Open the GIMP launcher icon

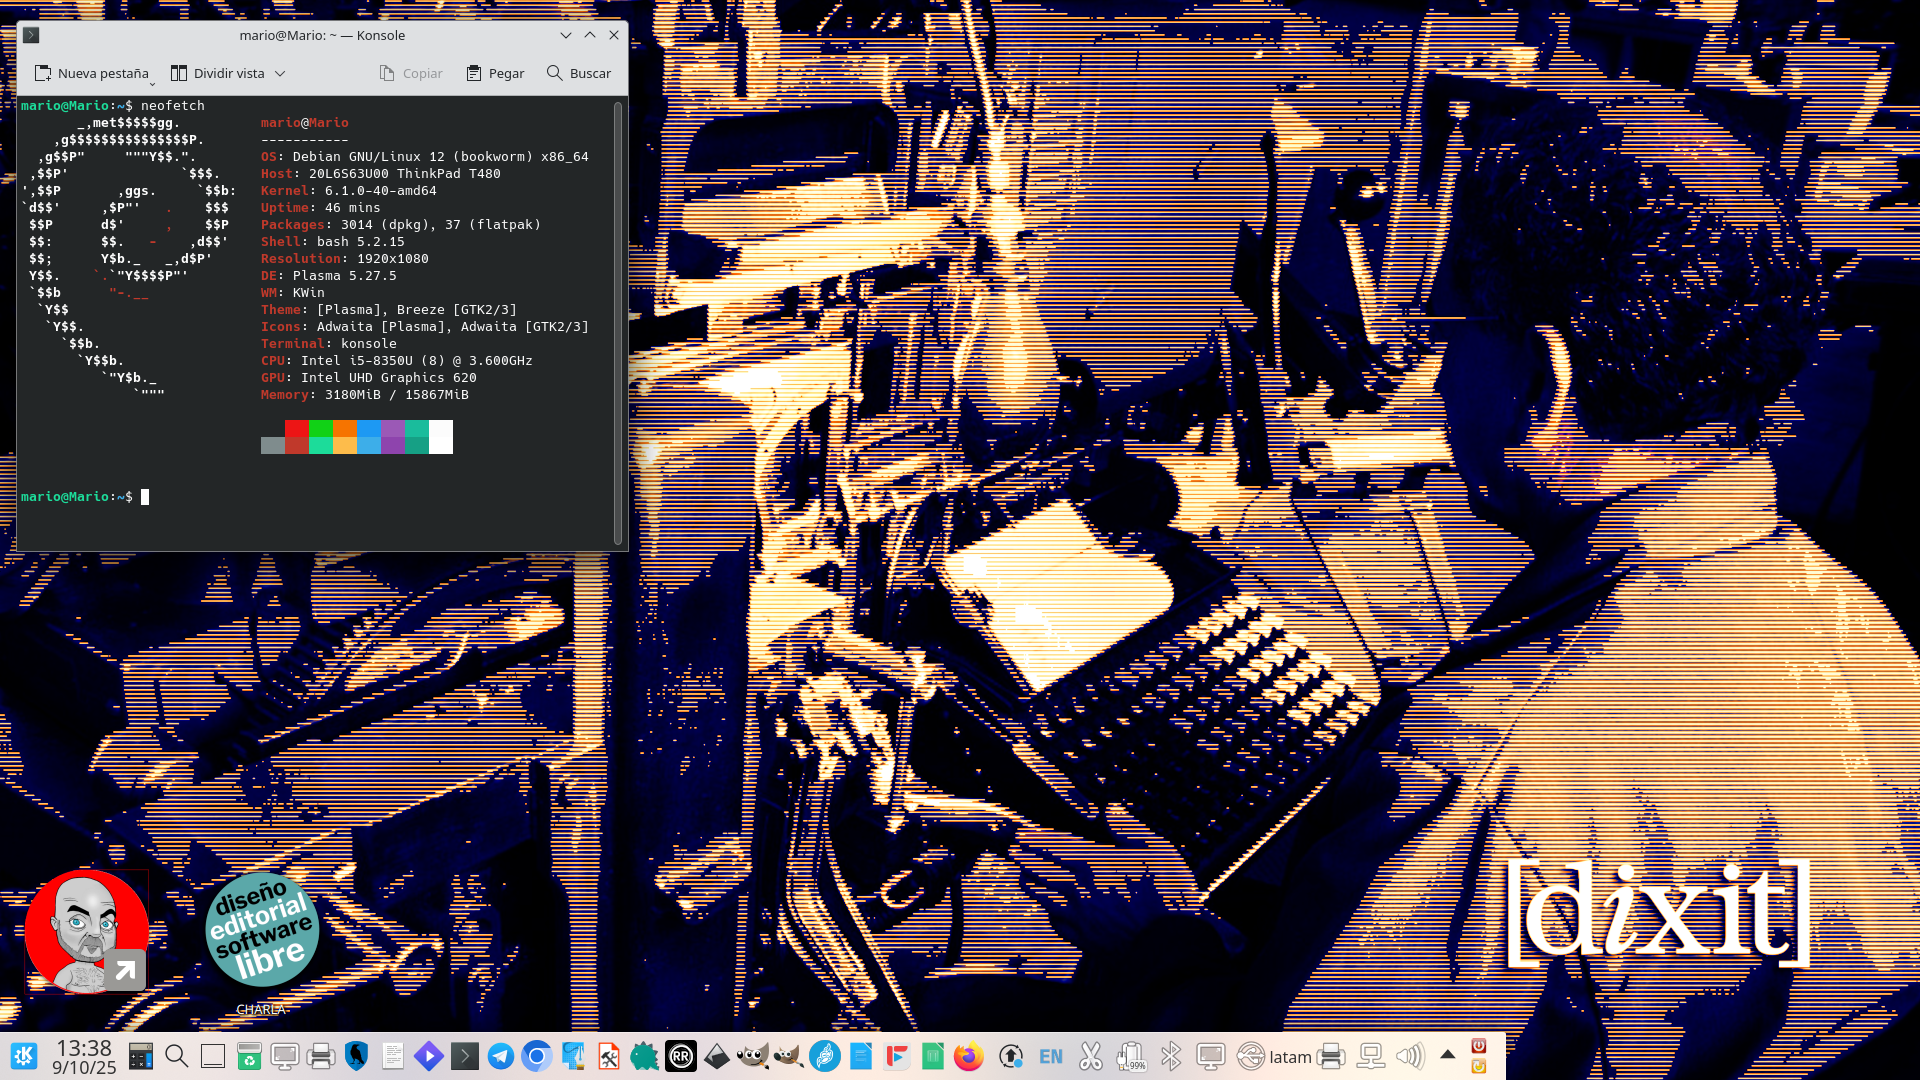coord(752,1057)
